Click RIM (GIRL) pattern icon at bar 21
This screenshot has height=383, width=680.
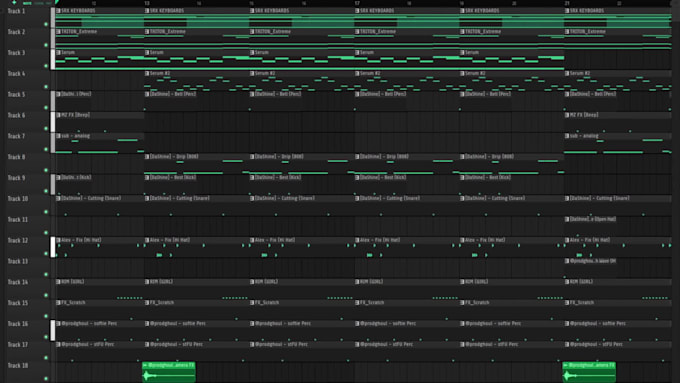[x=567, y=282]
